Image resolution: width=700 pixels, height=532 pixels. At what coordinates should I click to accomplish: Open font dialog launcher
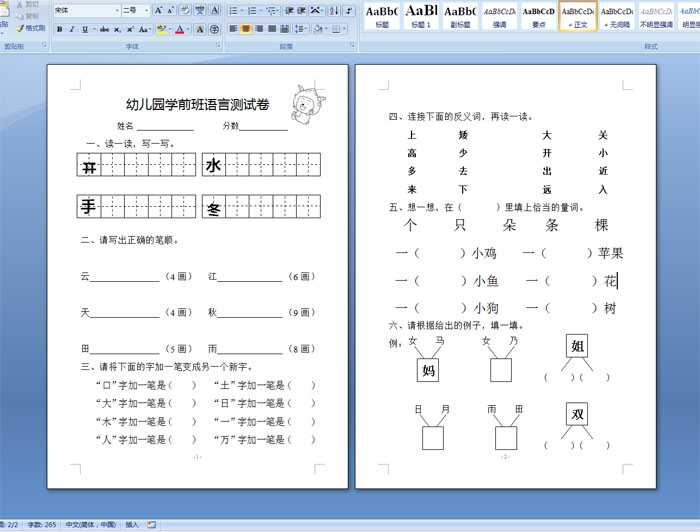pyautogui.click(x=218, y=46)
